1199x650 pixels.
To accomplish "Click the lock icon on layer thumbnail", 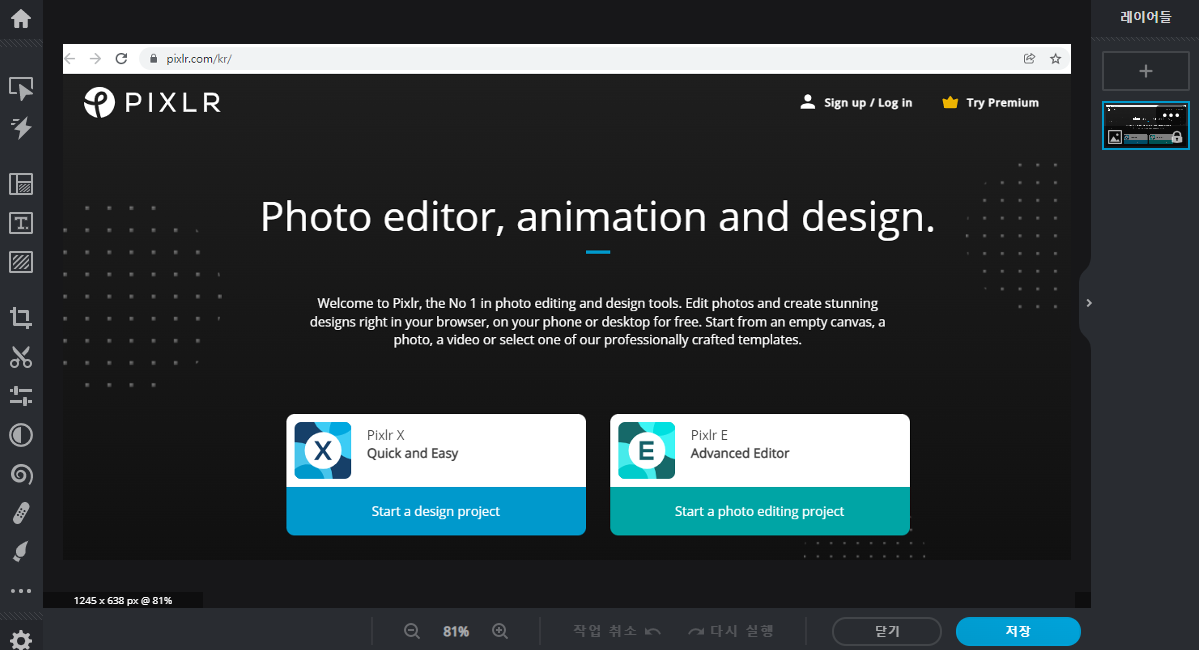I will (x=1177, y=138).
